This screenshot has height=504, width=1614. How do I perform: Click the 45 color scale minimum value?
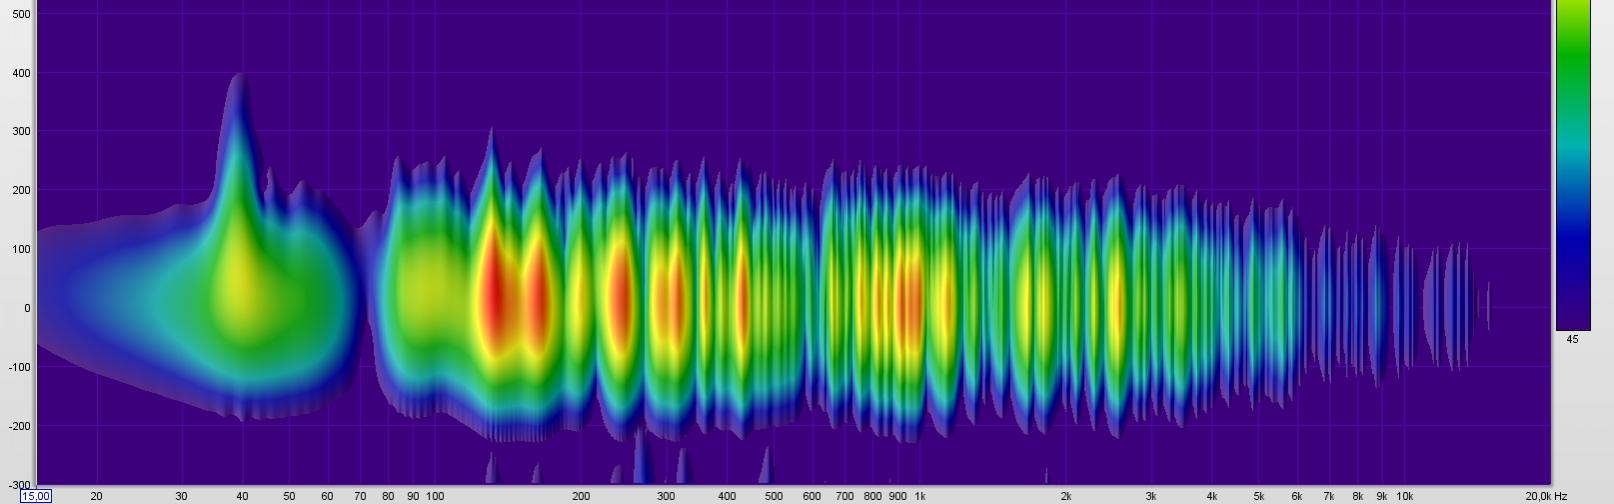click(x=1572, y=340)
